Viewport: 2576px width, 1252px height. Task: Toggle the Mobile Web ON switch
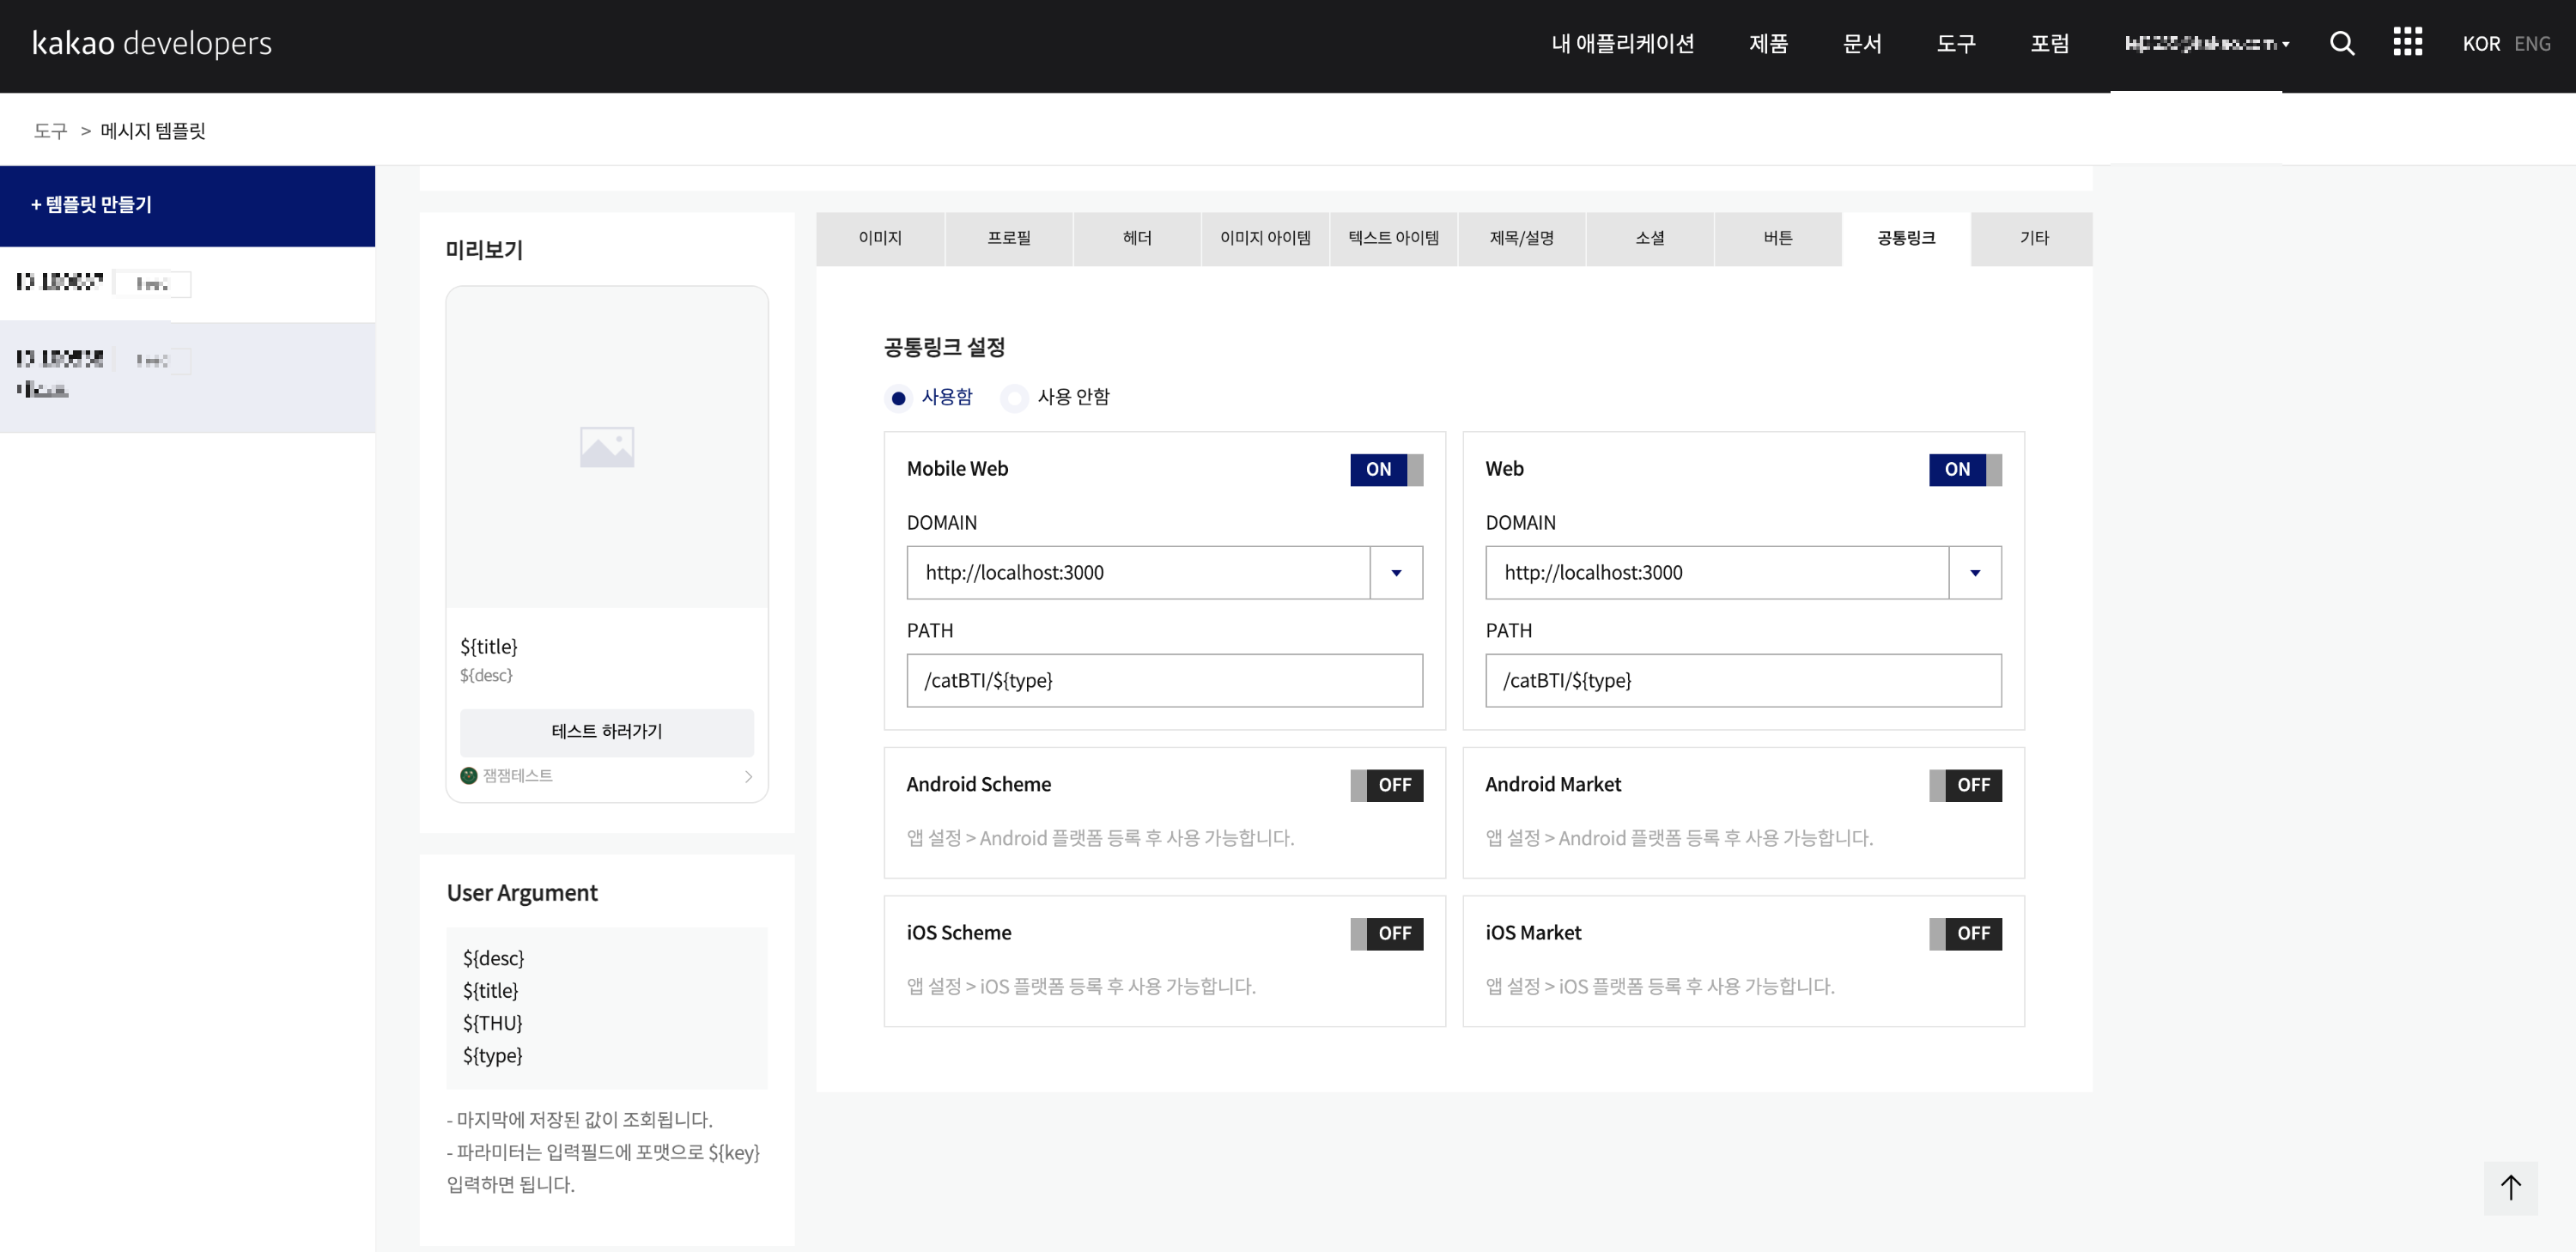click(x=1385, y=469)
